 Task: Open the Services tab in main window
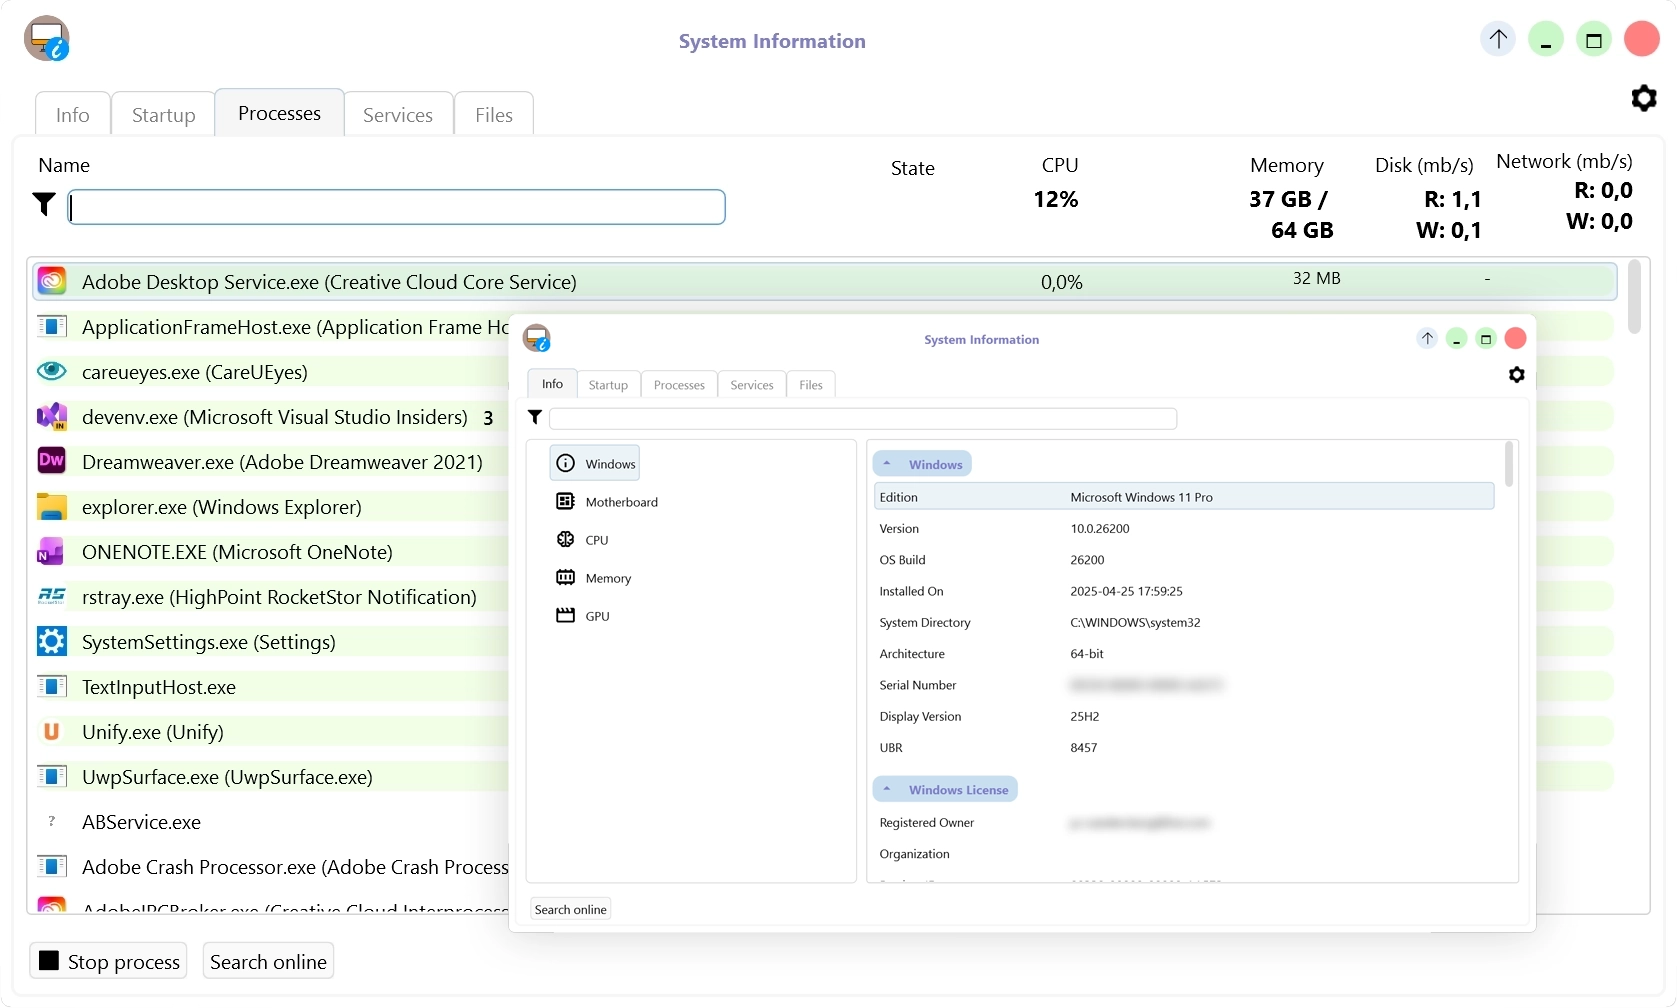tap(398, 114)
